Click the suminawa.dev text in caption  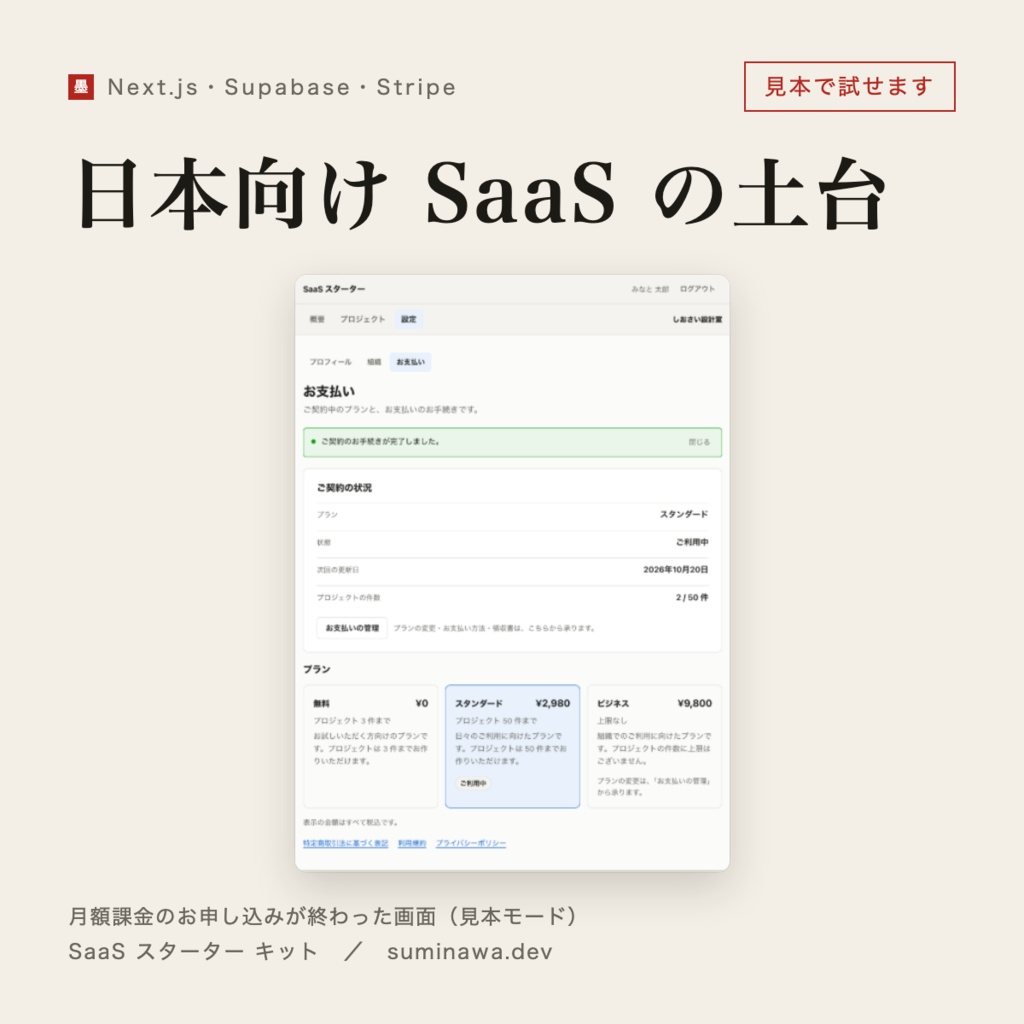[470, 952]
